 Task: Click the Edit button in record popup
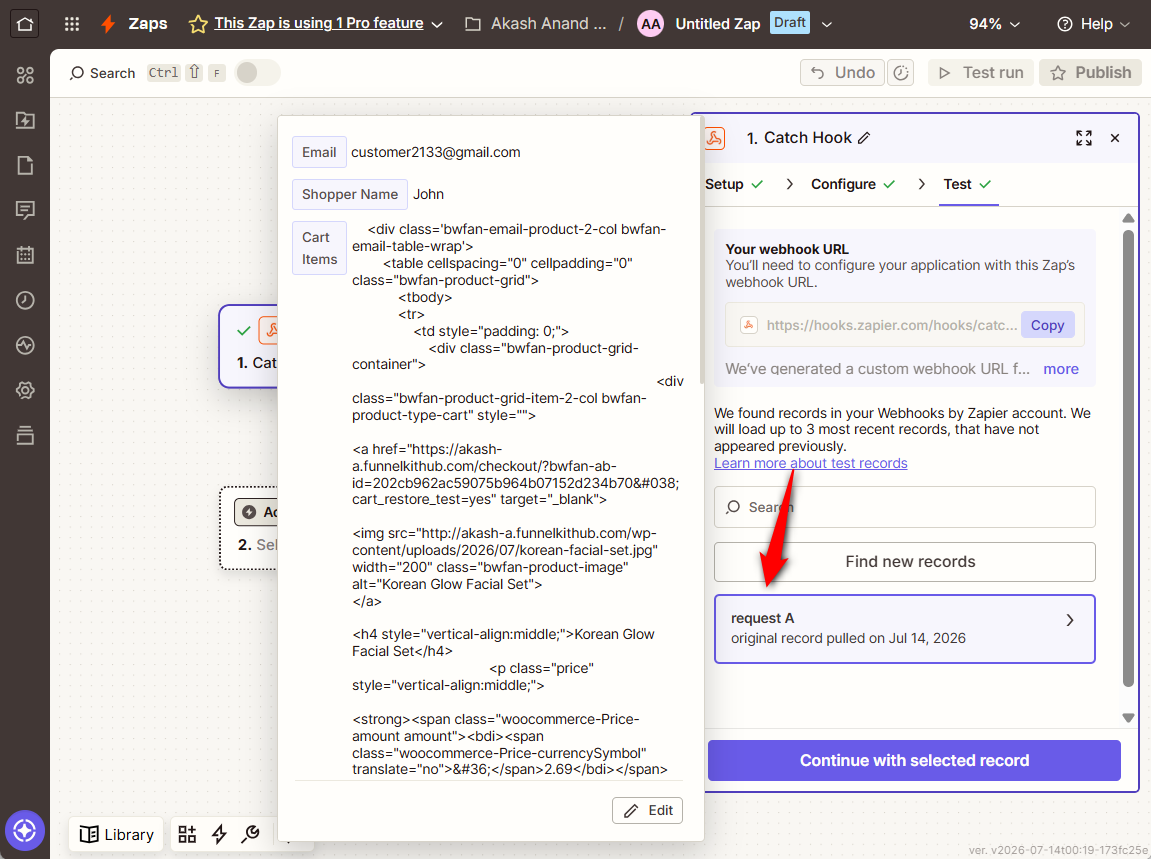[647, 811]
